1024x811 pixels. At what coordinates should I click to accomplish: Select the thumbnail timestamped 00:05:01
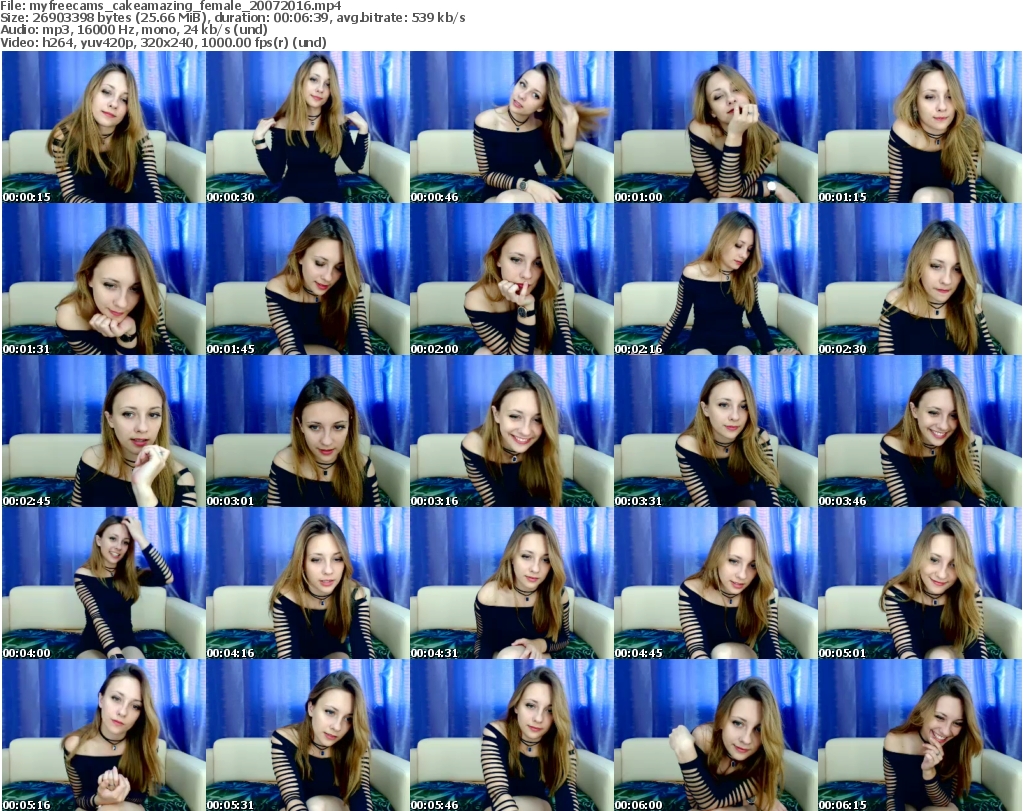920,583
